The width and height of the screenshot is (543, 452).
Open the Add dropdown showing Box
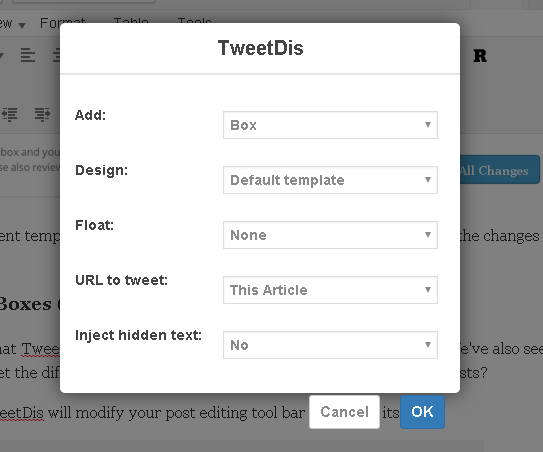pos(330,125)
